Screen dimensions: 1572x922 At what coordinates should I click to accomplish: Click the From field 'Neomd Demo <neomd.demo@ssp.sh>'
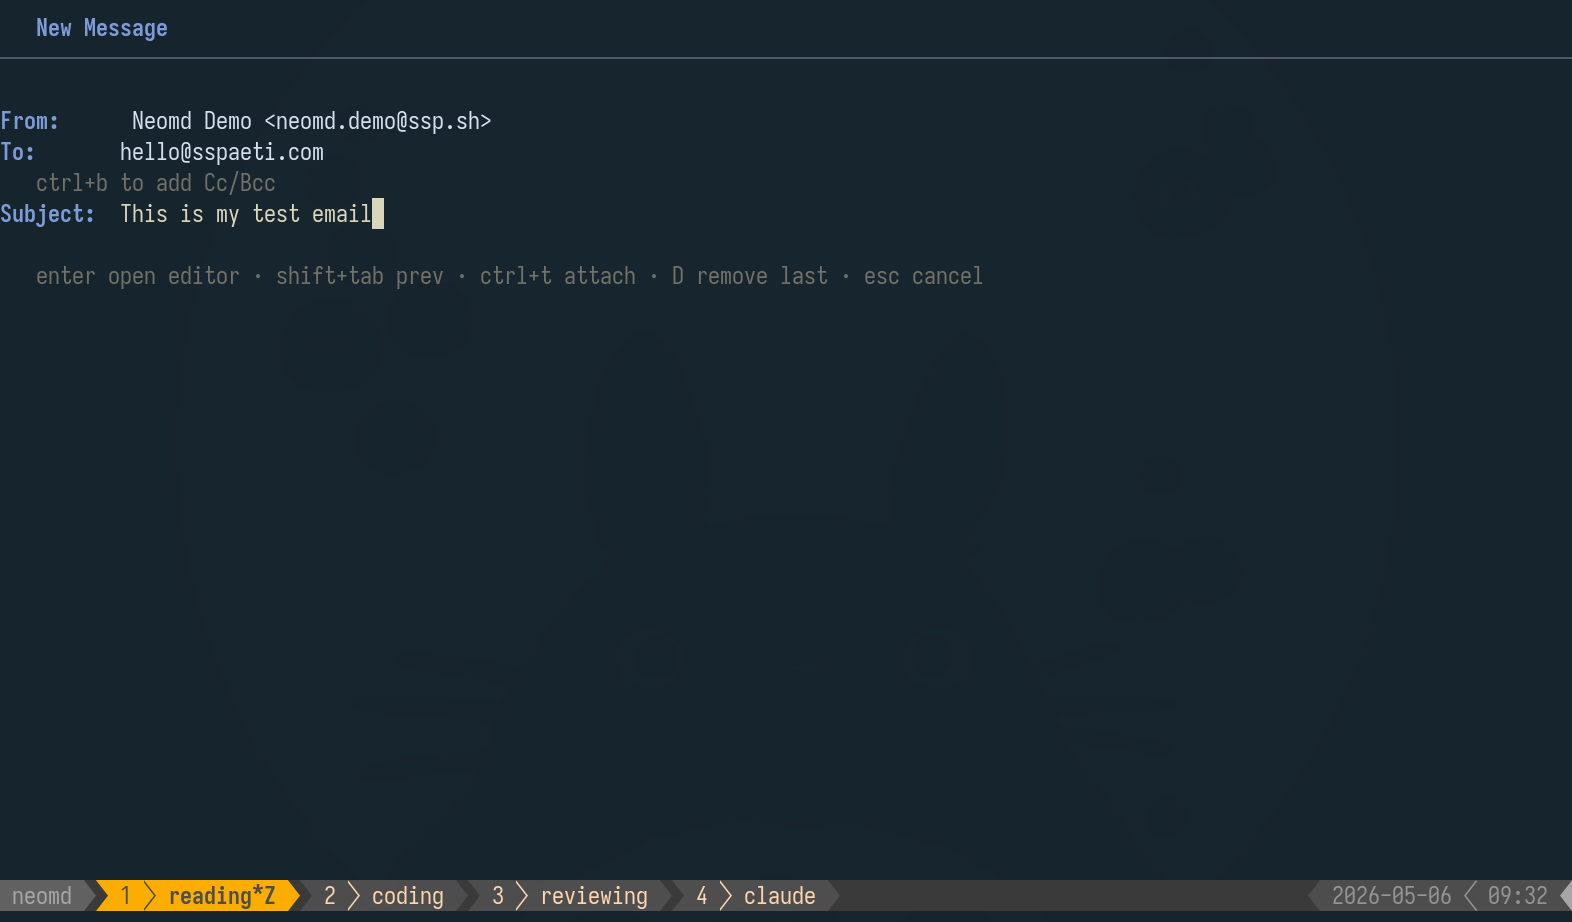[312, 121]
